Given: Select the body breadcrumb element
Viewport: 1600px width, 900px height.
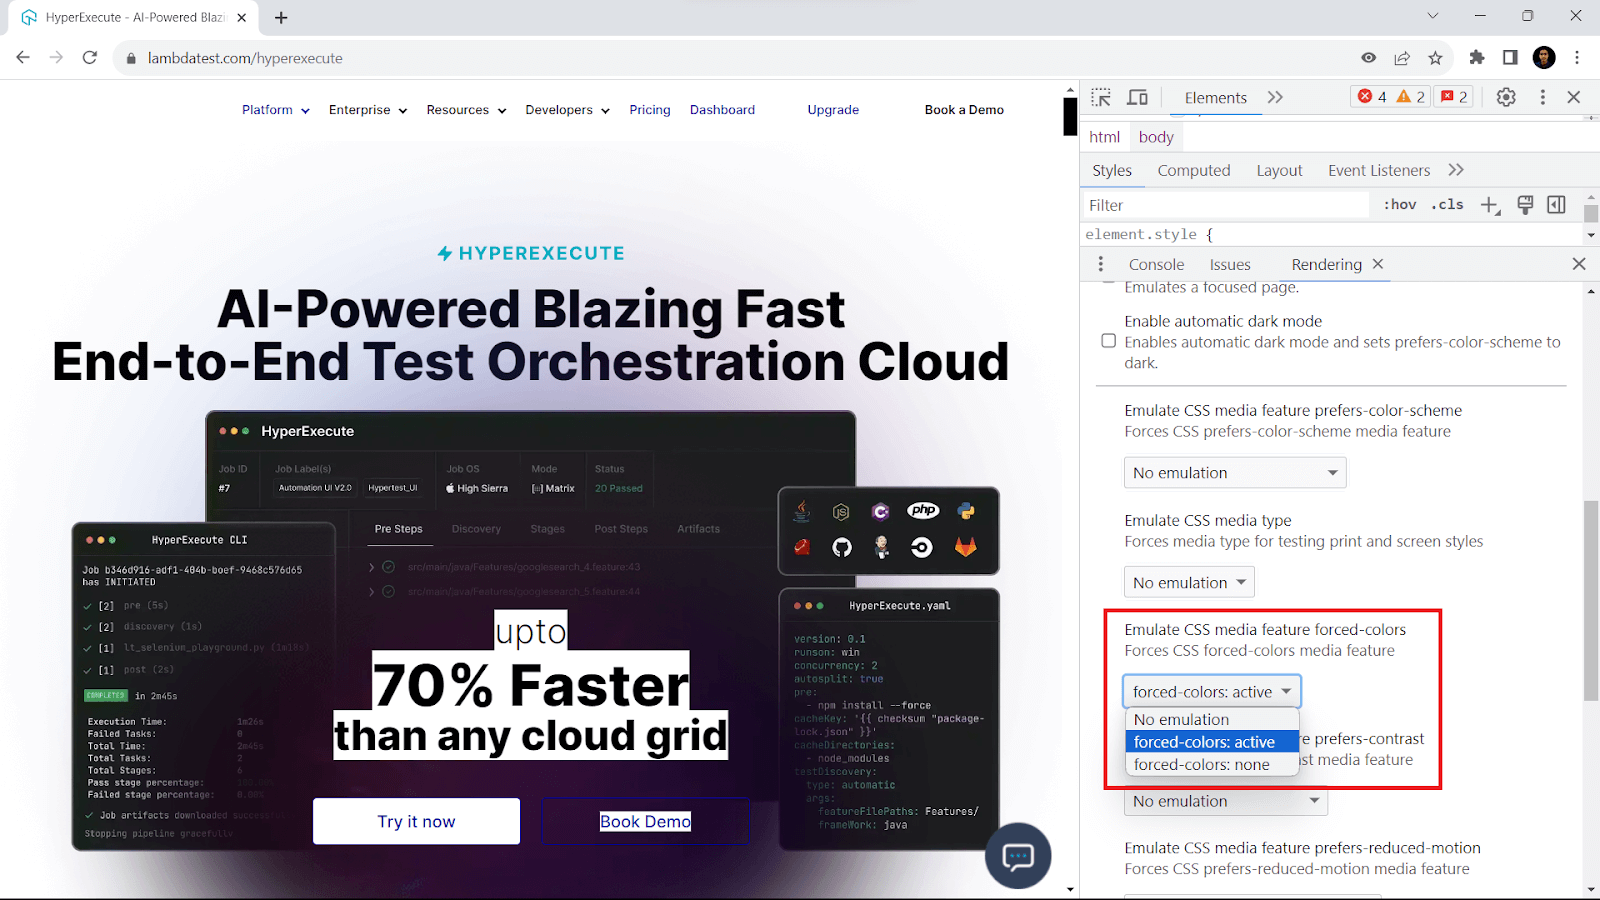Looking at the screenshot, I should (x=1156, y=137).
